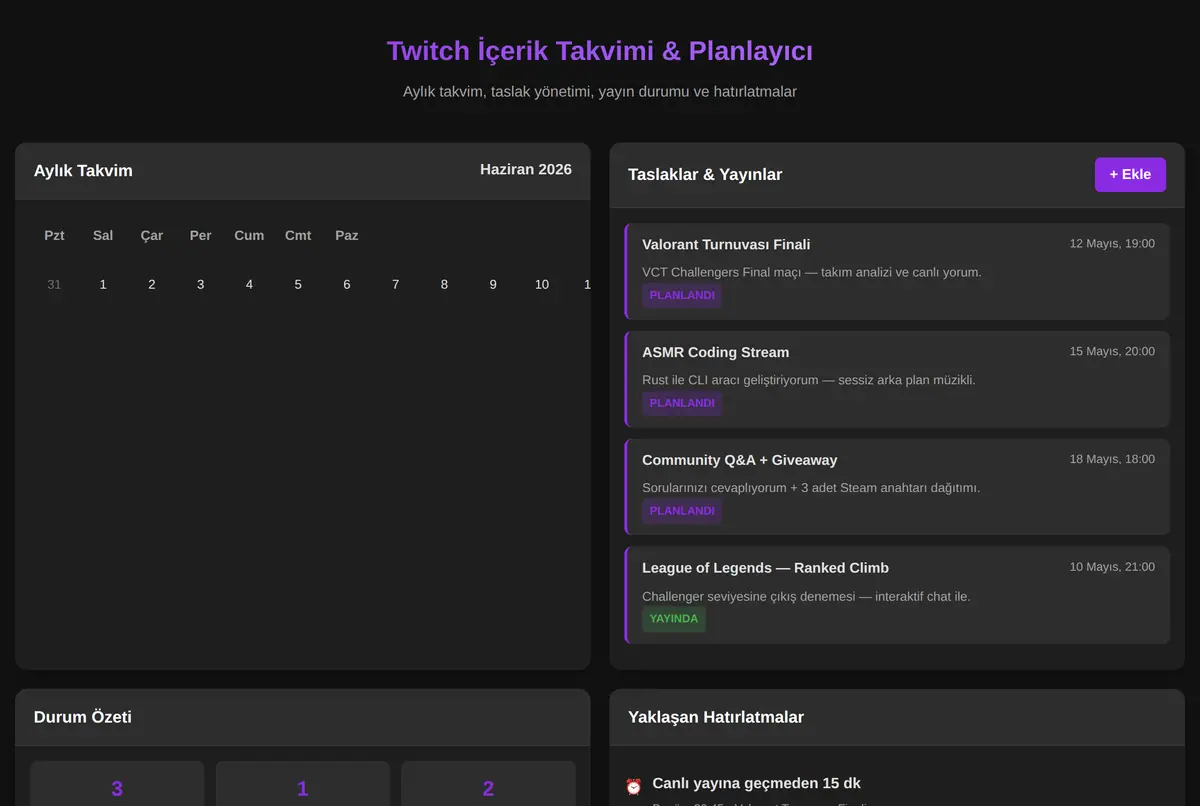Click the Durum Özeti stat card showing 2
Viewport: 1200px width, 806px height.
(x=488, y=784)
